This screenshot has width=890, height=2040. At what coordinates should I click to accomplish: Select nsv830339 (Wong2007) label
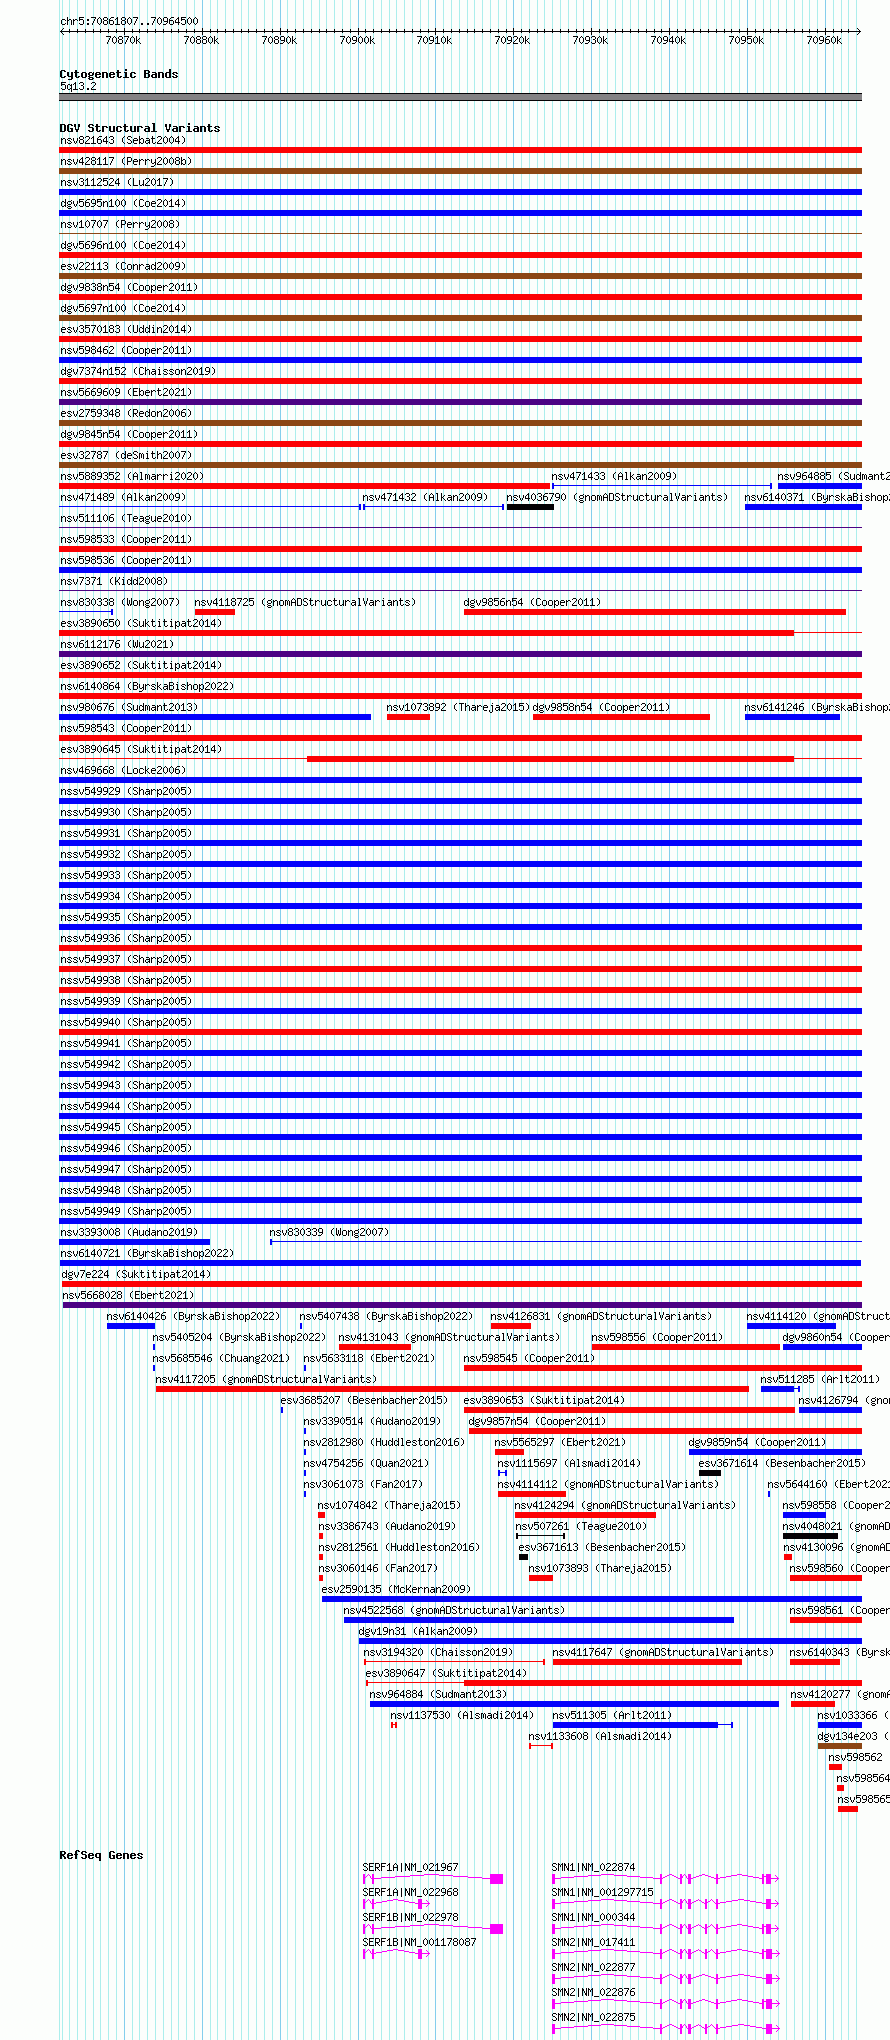click(330, 1232)
